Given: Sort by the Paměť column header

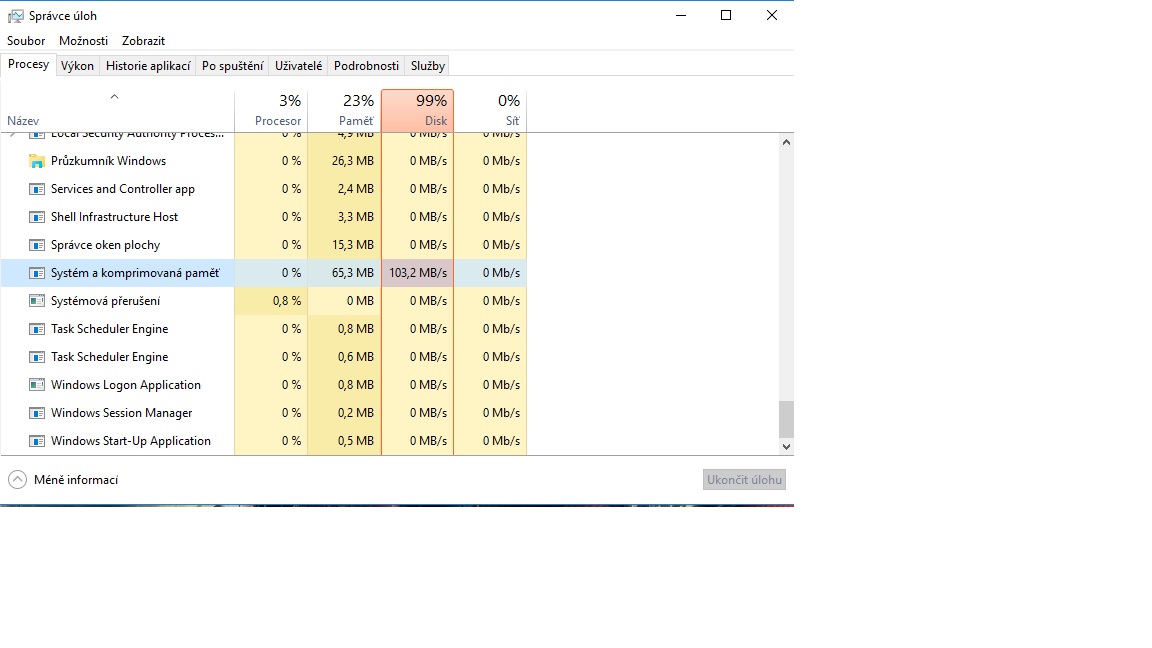Looking at the screenshot, I should 345,111.
